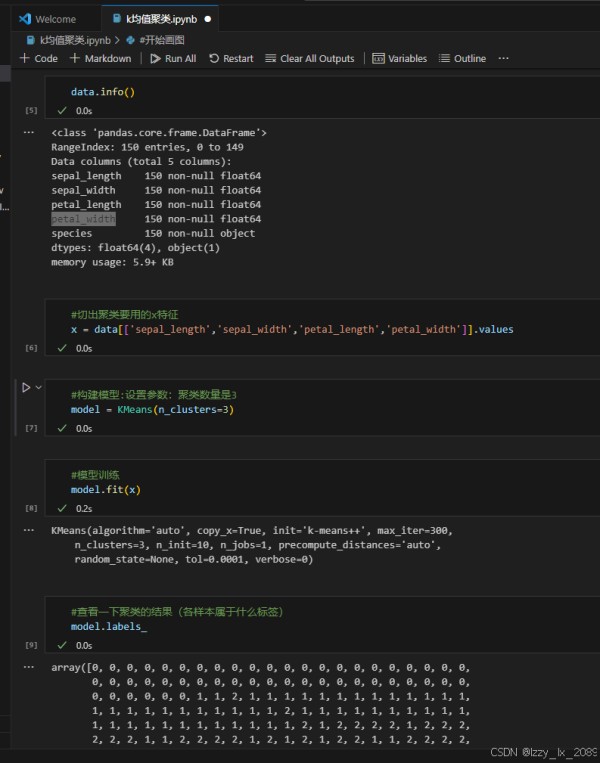Image resolution: width=600 pixels, height=763 pixels.
Task: Click the highlighted petal_width text in output
Action: click(83, 219)
